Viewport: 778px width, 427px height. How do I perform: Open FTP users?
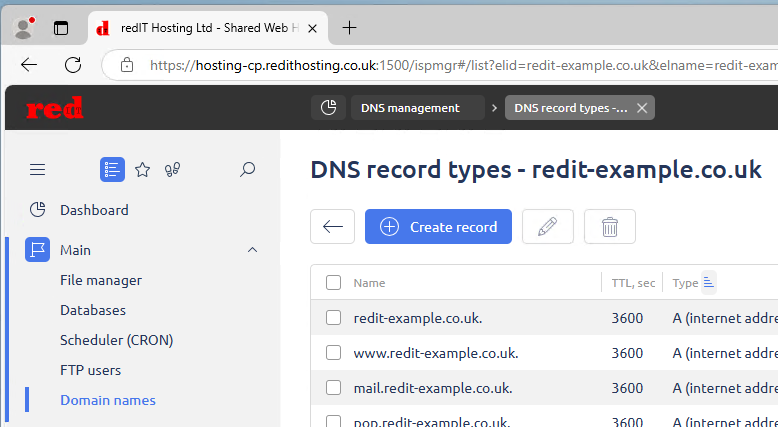90,370
